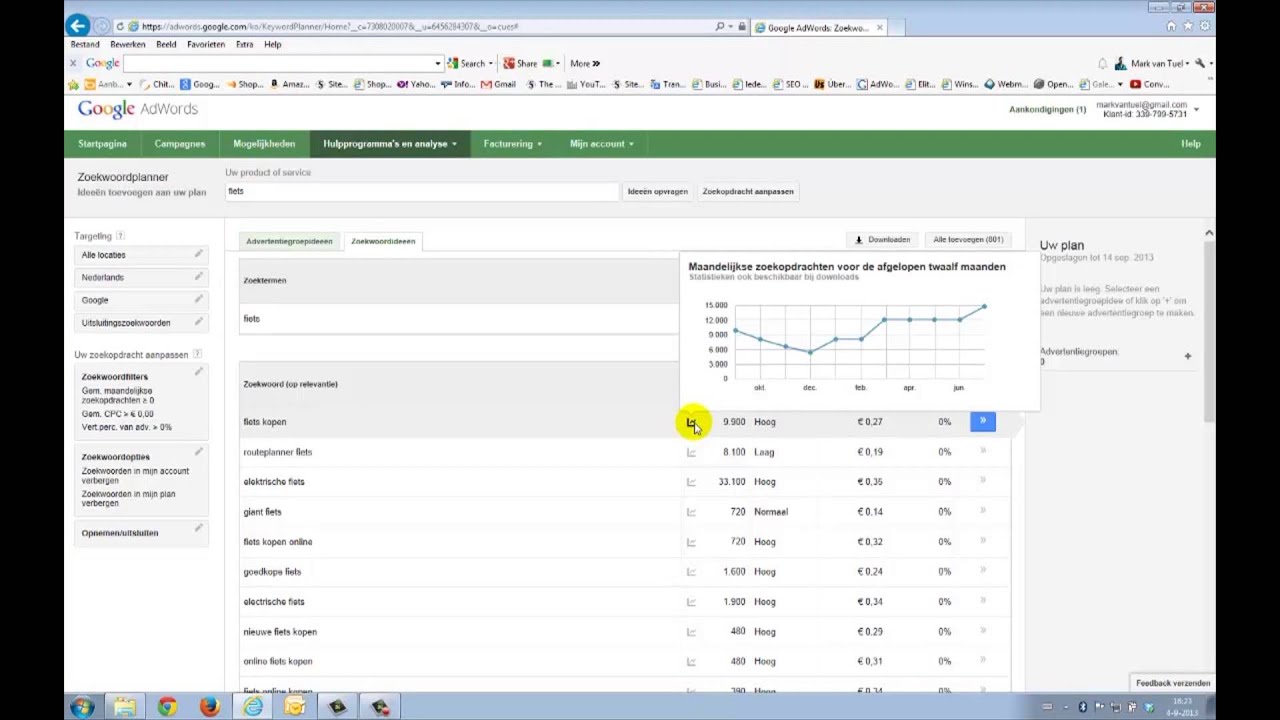This screenshot has height=720, width=1280.
Task: Open the trend chart icon for fiets kopen online
Action: (x=691, y=542)
